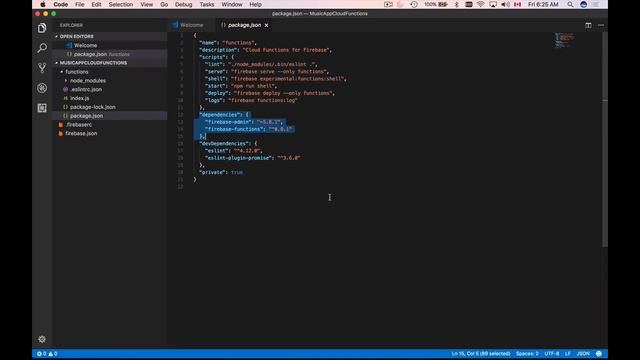Open the Apple menu

(43, 4)
